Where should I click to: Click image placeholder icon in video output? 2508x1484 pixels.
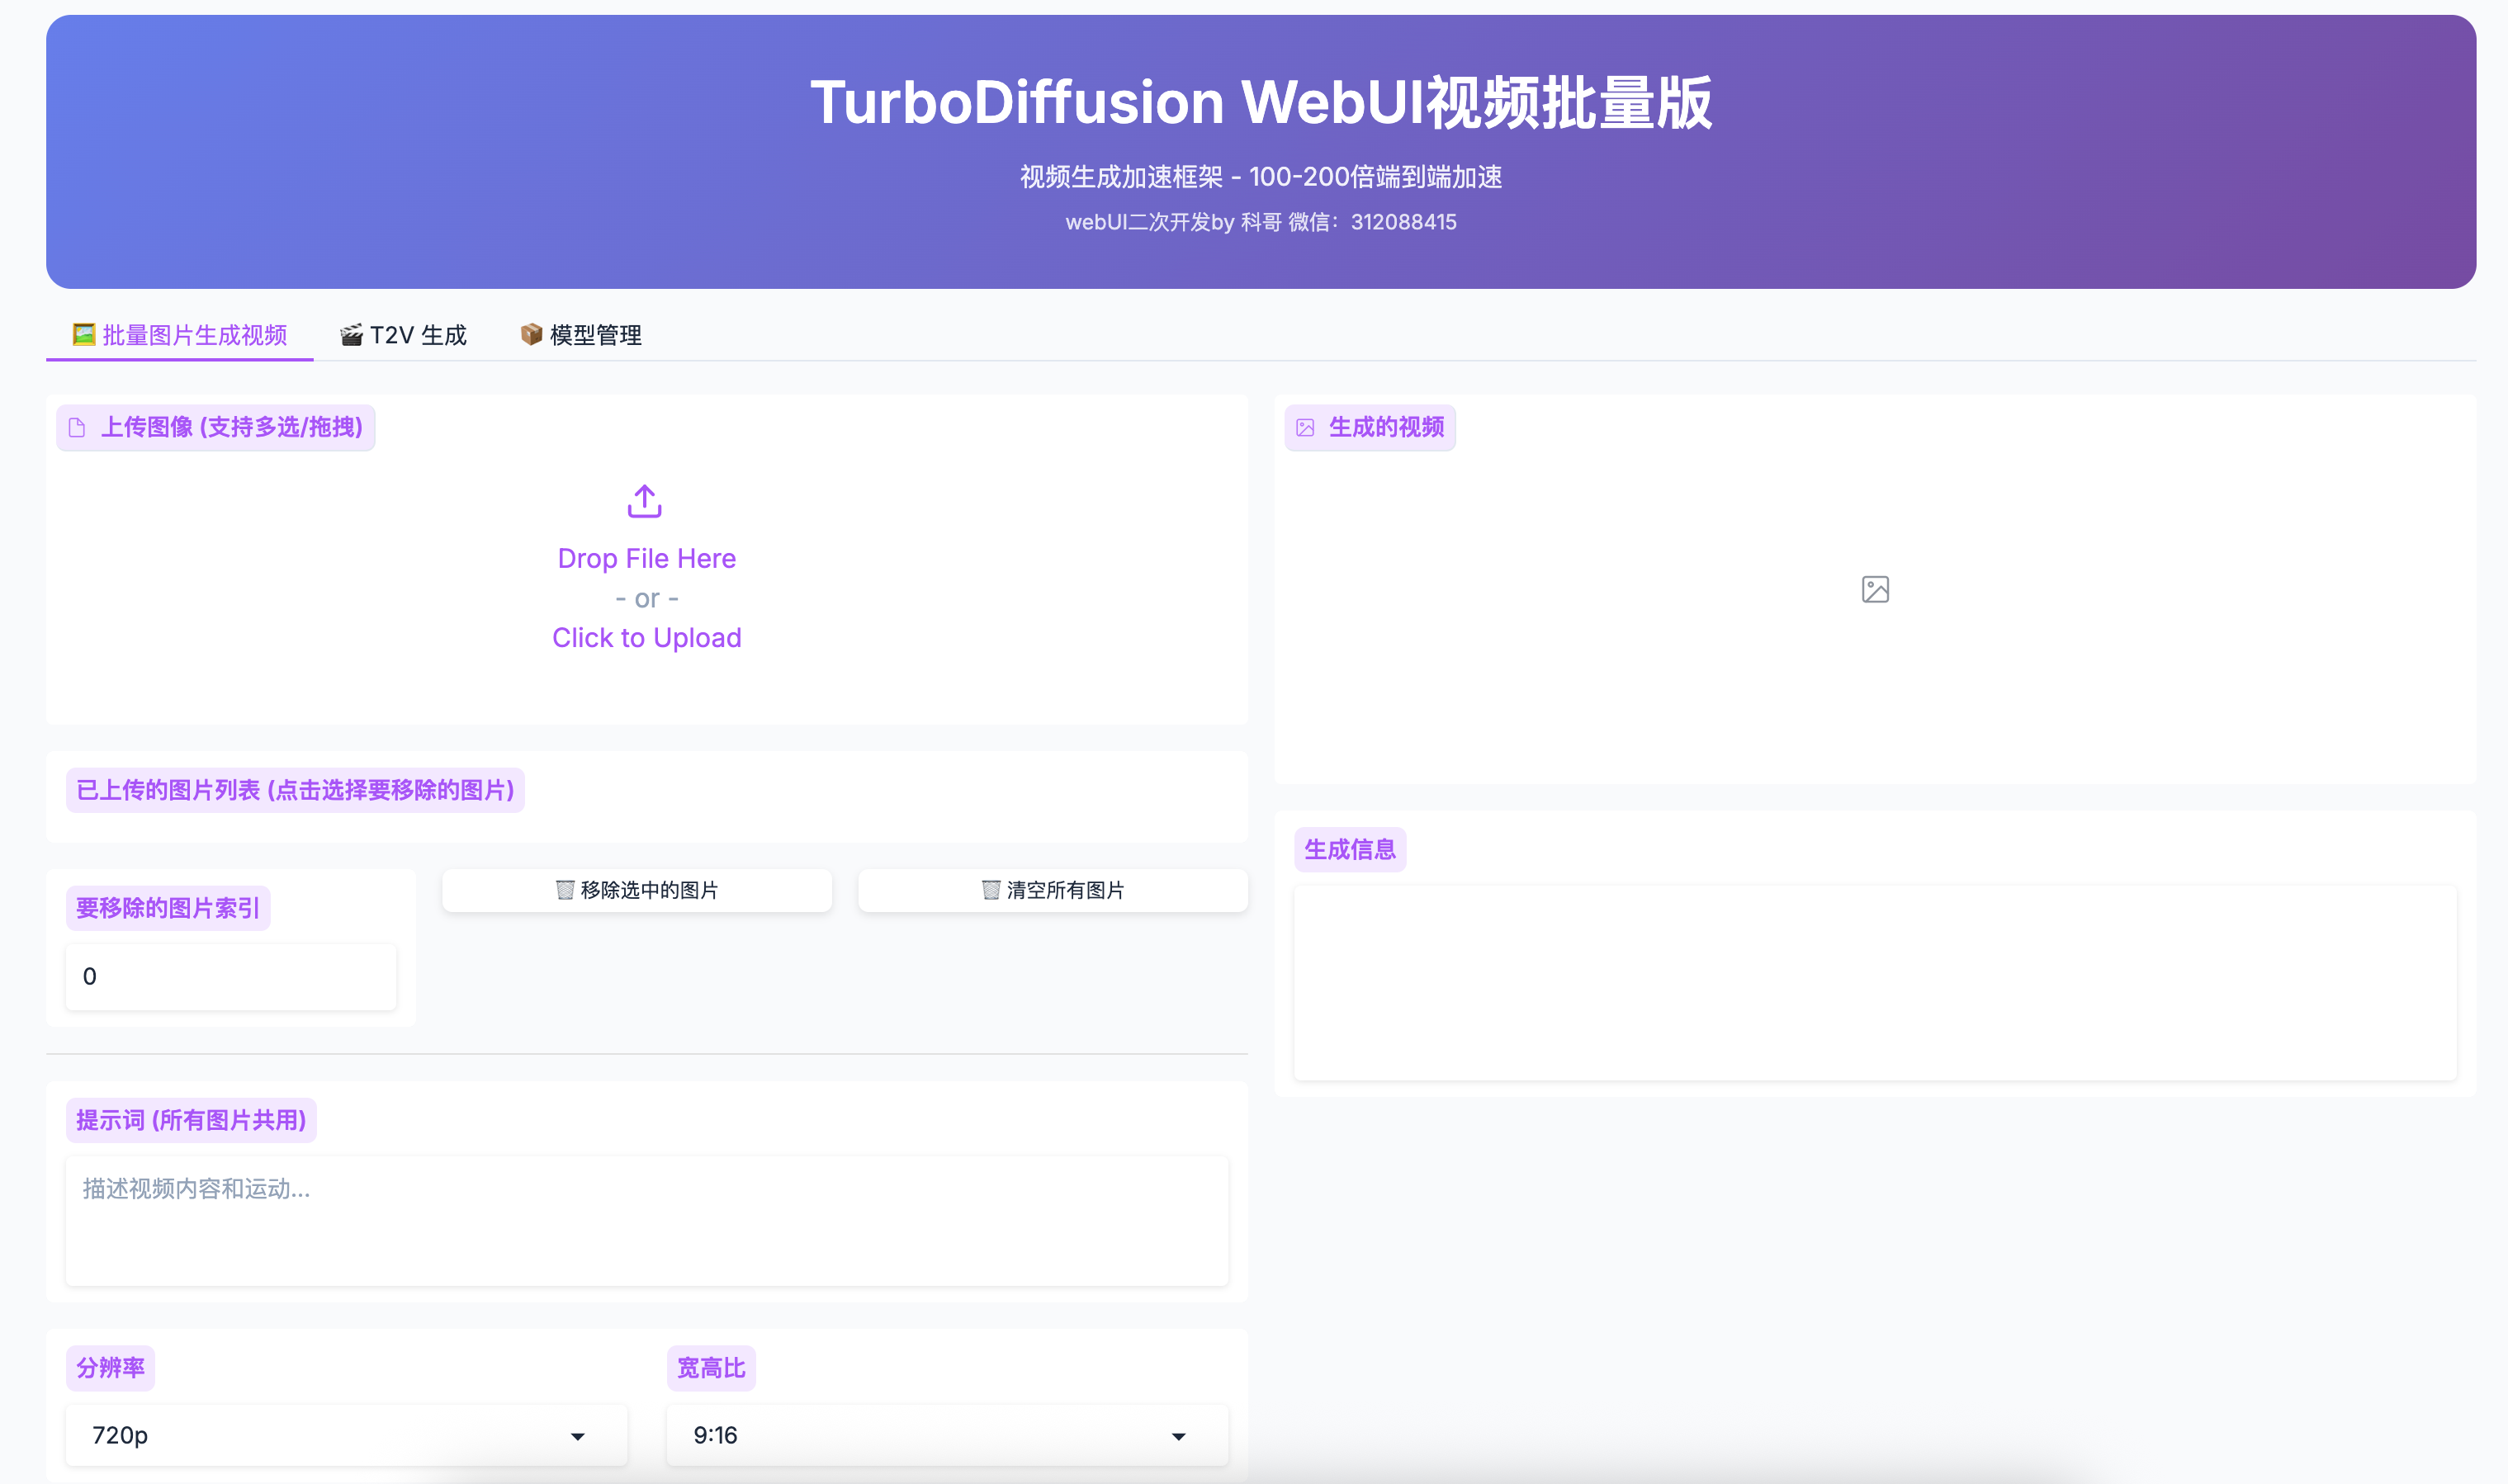point(1875,589)
